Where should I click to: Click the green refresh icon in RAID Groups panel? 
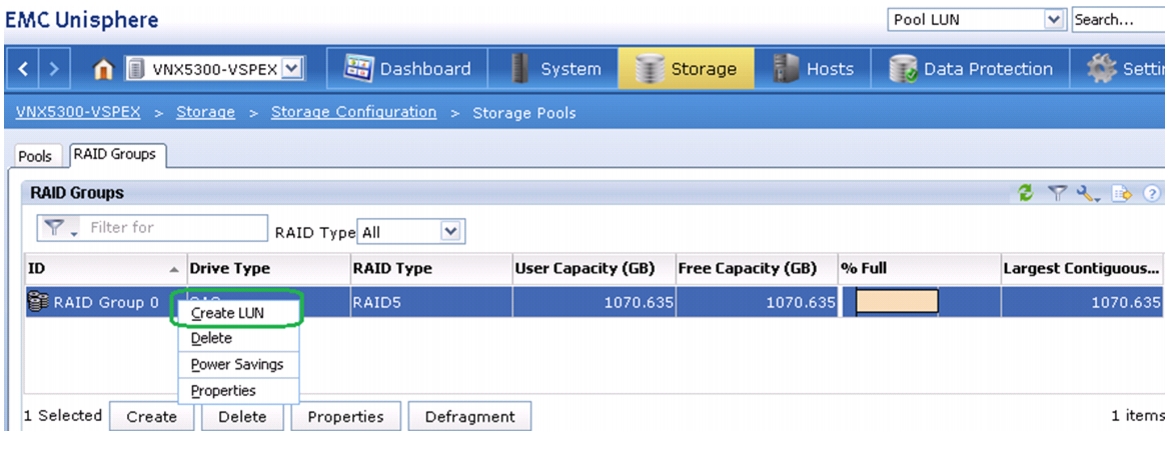pyautogui.click(x=1026, y=194)
